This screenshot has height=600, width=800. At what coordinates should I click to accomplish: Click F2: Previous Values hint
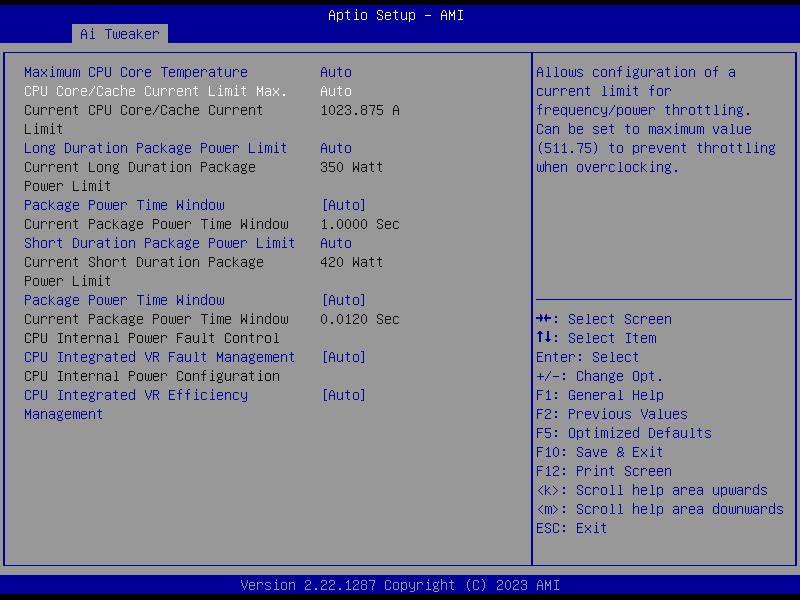pos(612,414)
